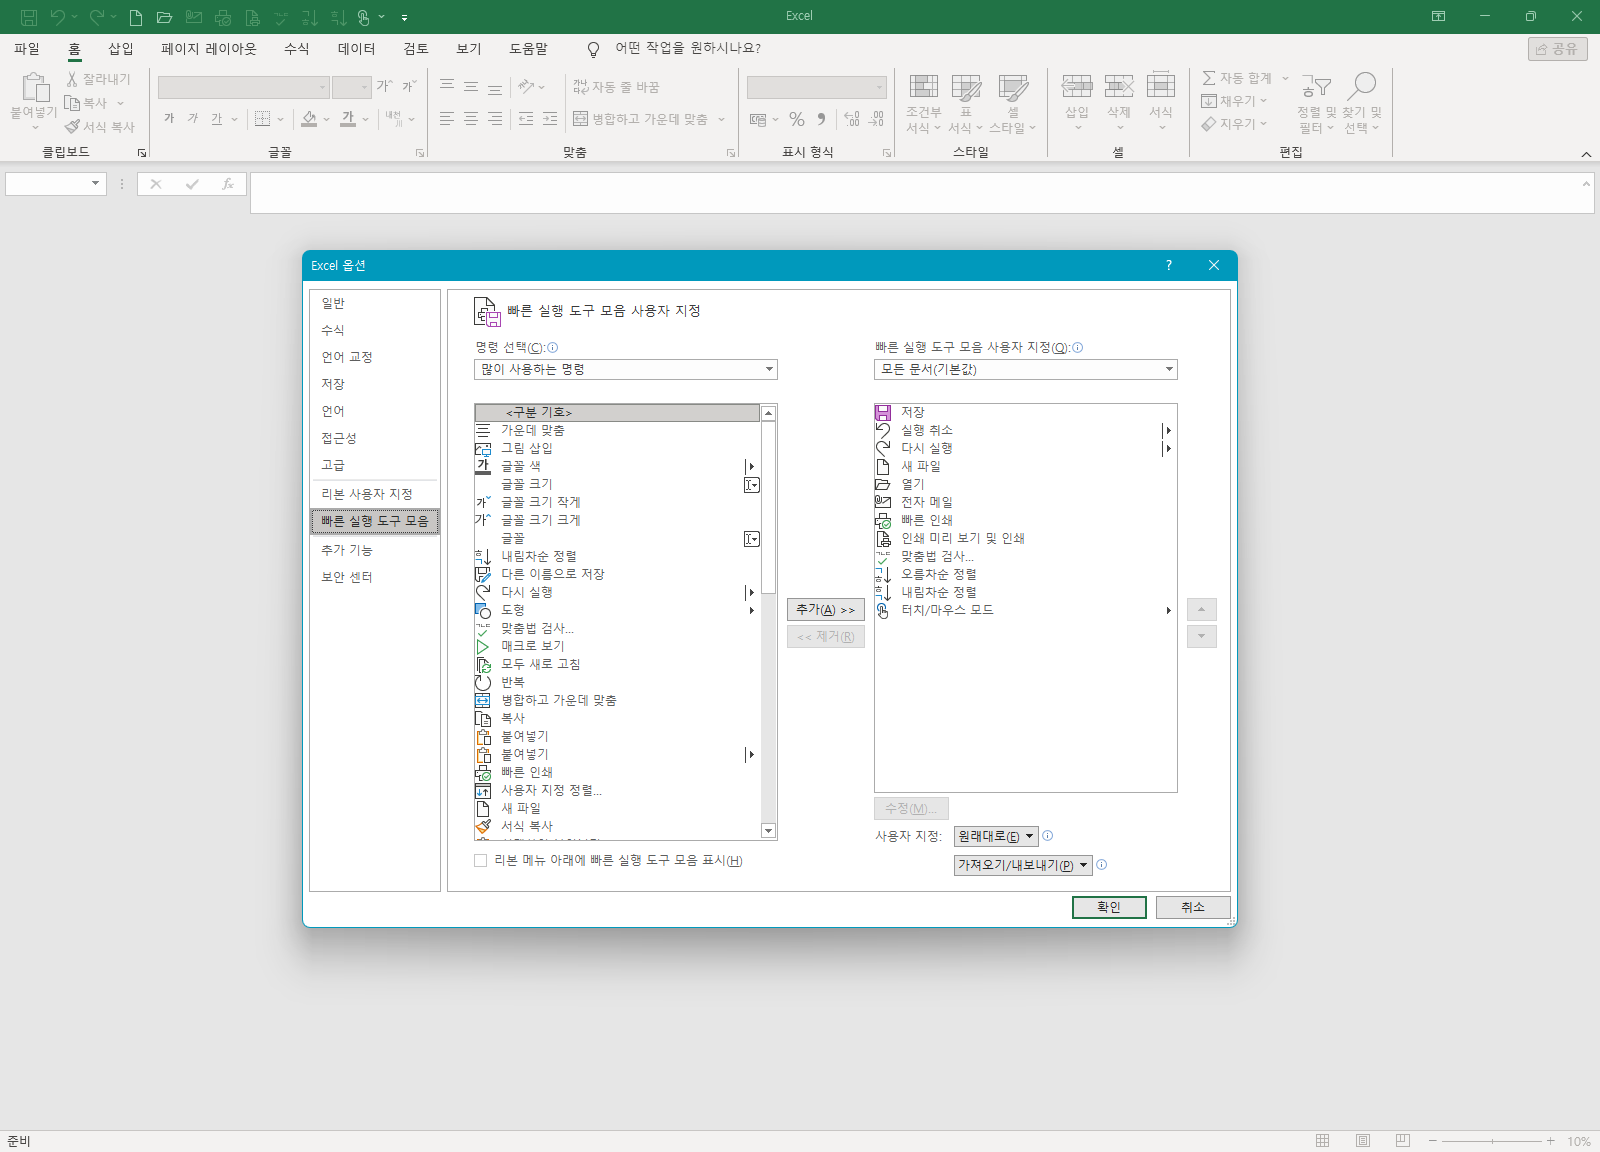Screen dimensions: 1600x1152
Task: Open the Name Box dropdown arrow
Action: (96, 183)
